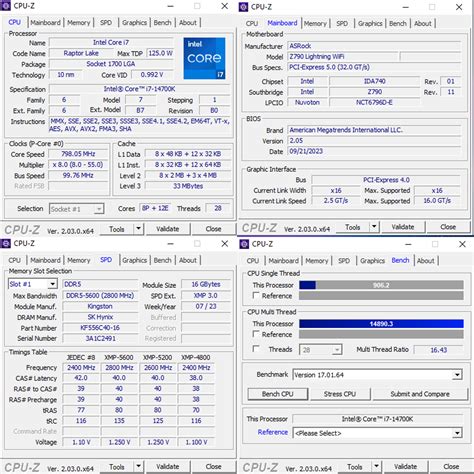Click Graphic Interface Bus PCI-Express 4.0
Screen dimensions: 474x474
pos(386,180)
